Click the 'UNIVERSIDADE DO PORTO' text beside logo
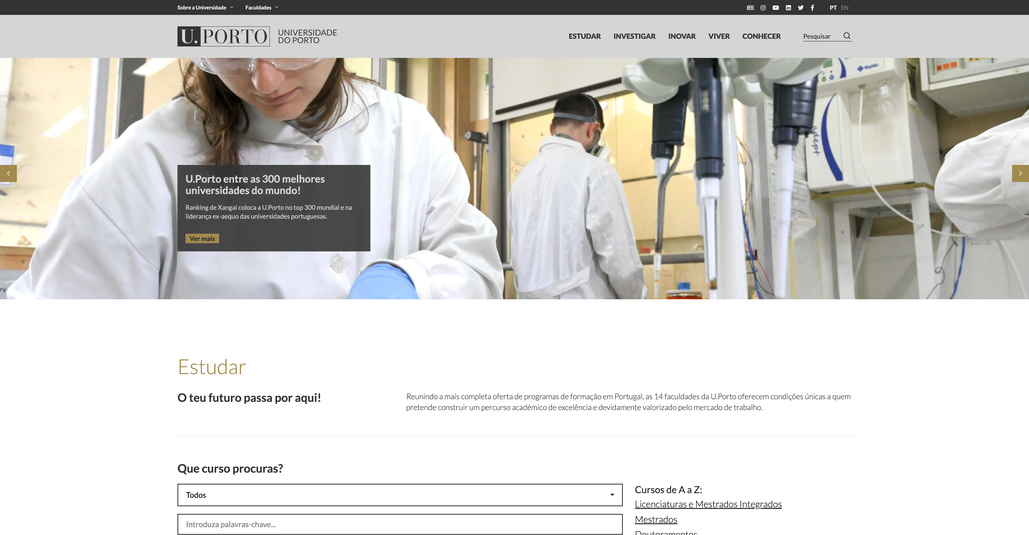The width and height of the screenshot is (1029, 535). pos(307,36)
